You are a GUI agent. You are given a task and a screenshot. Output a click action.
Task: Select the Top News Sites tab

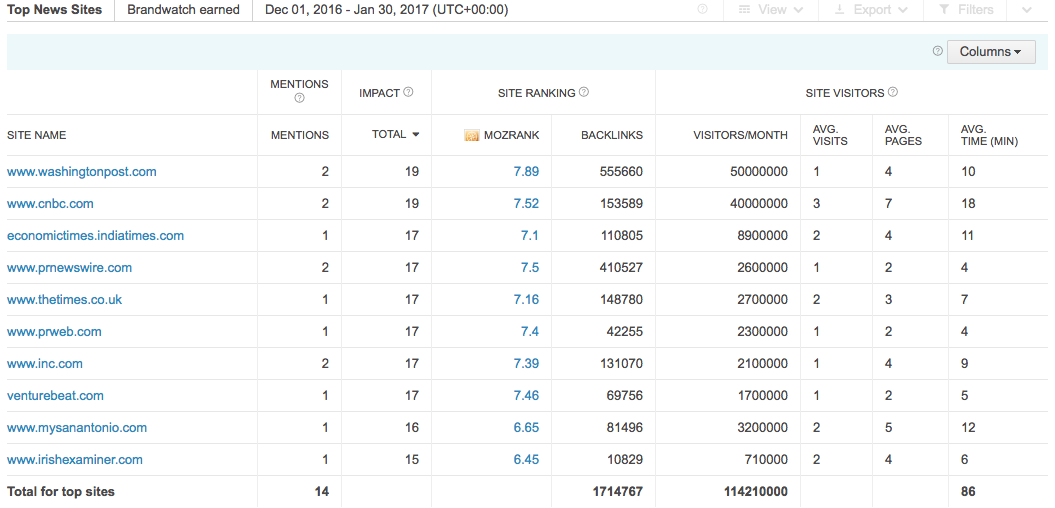click(53, 10)
